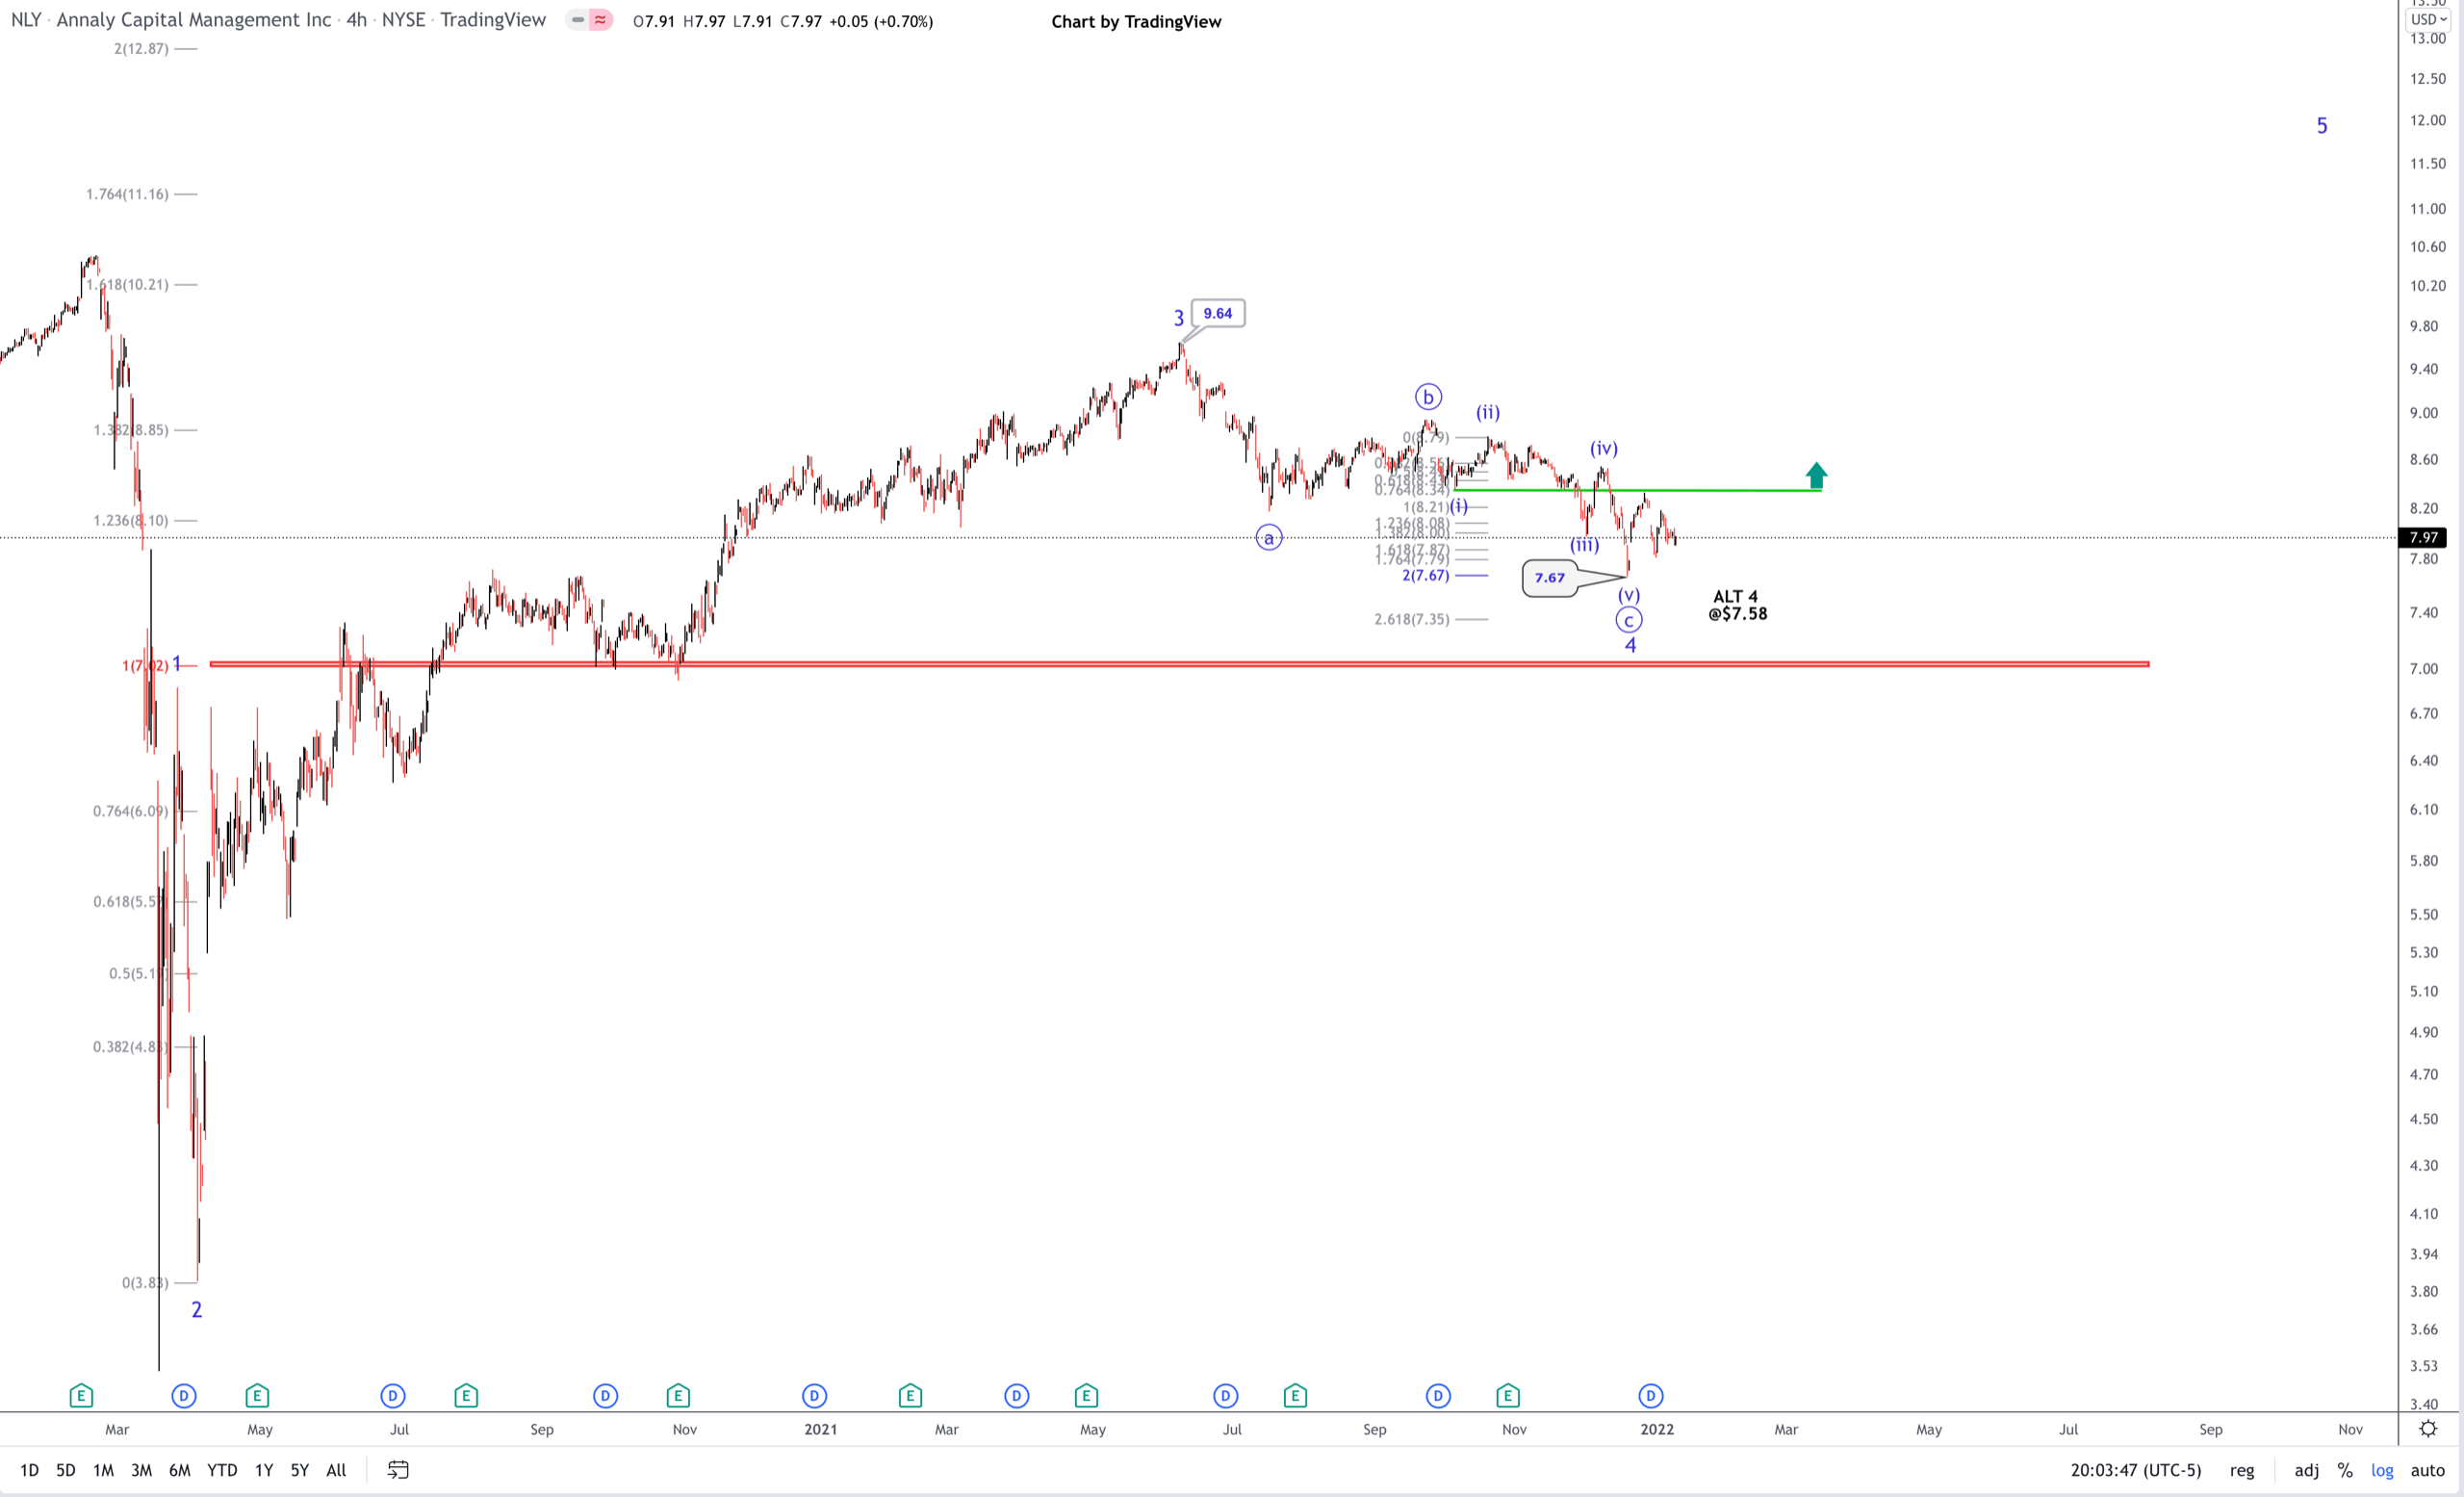Click the earnings E marker above May 2021

pyautogui.click(x=1087, y=1395)
